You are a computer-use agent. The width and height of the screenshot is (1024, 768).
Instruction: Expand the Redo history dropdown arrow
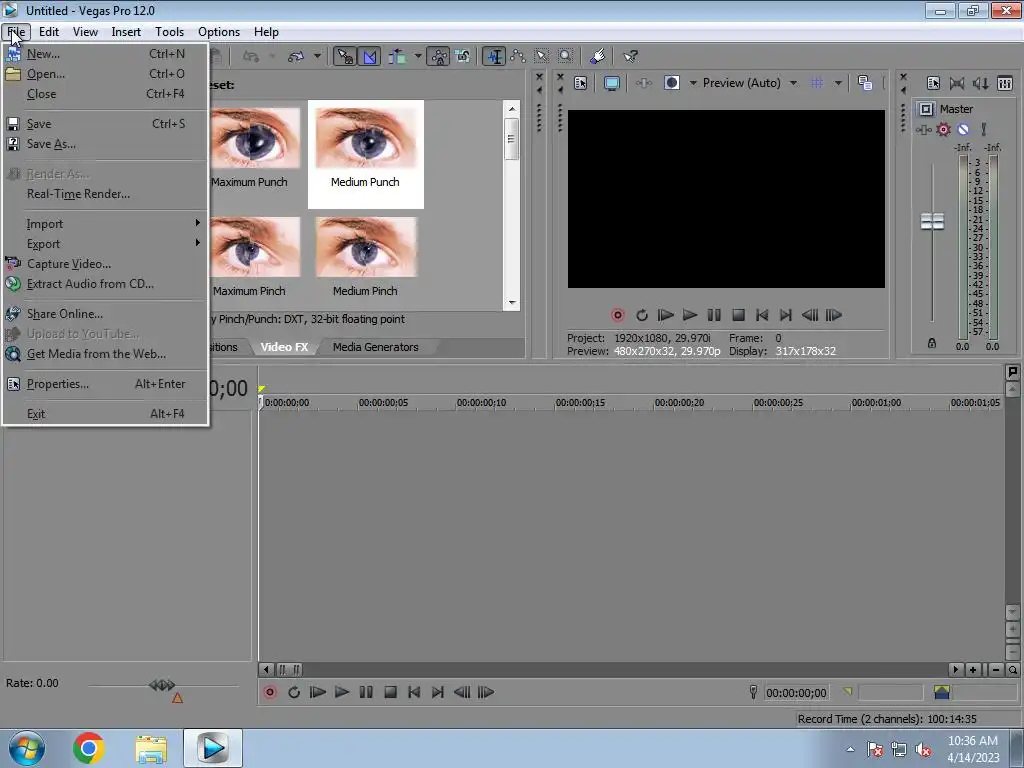pyautogui.click(x=317, y=56)
